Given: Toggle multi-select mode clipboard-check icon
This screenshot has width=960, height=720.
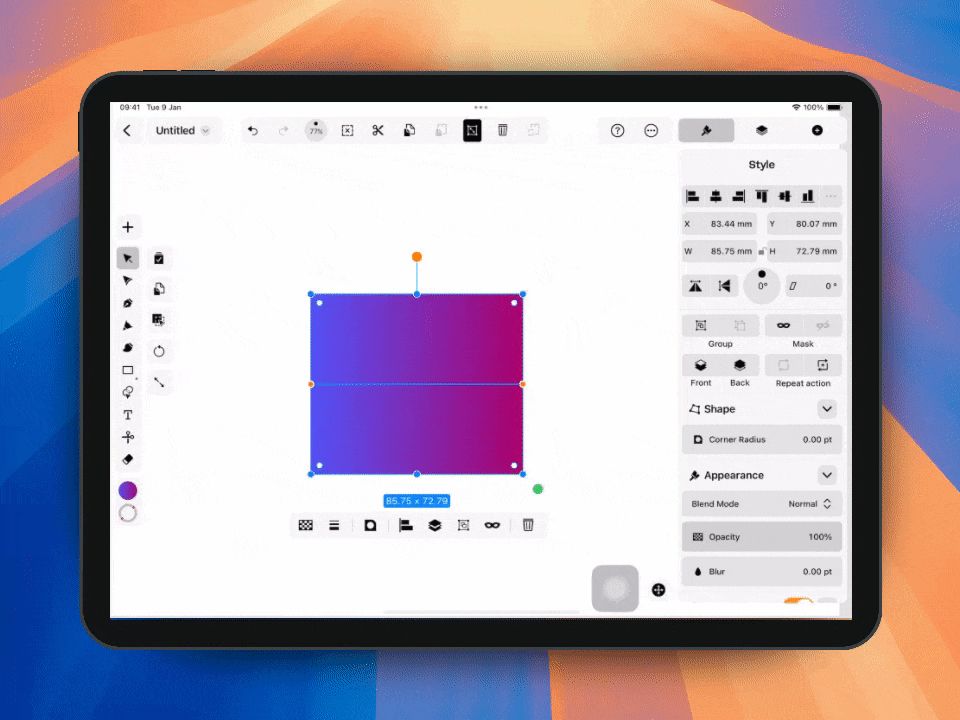Looking at the screenshot, I should [x=159, y=258].
